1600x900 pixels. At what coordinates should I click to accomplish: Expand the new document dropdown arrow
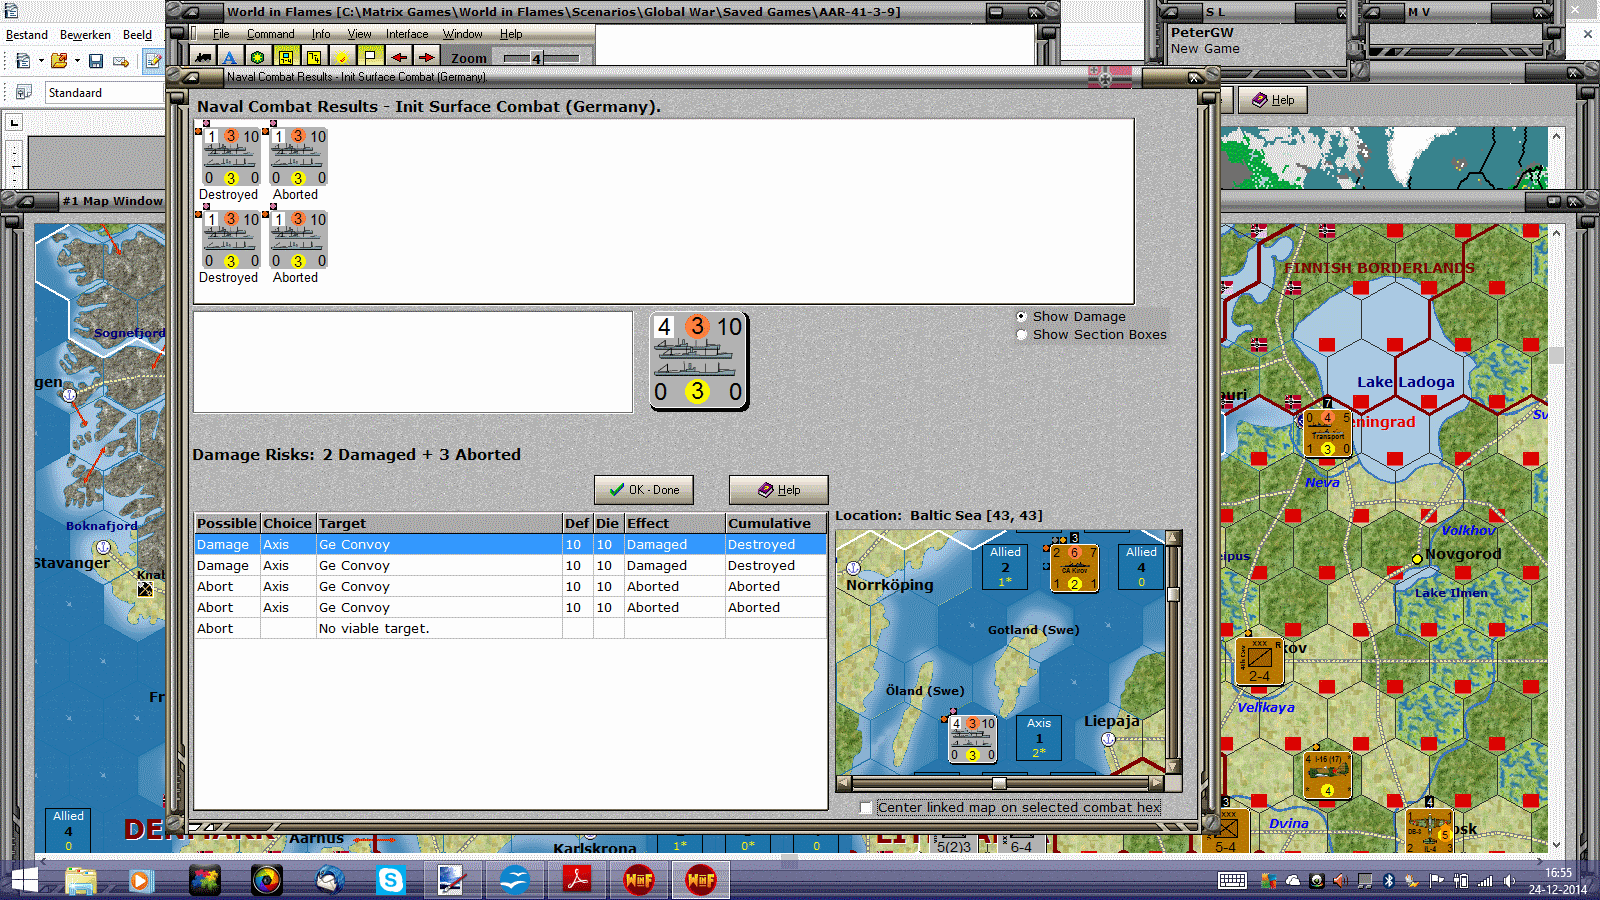pyautogui.click(x=41, y=61)
